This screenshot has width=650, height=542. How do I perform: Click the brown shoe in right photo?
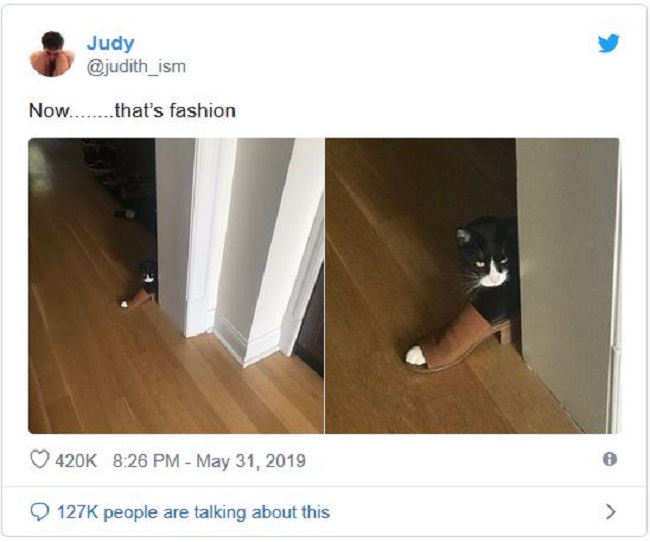click(458, 338)
